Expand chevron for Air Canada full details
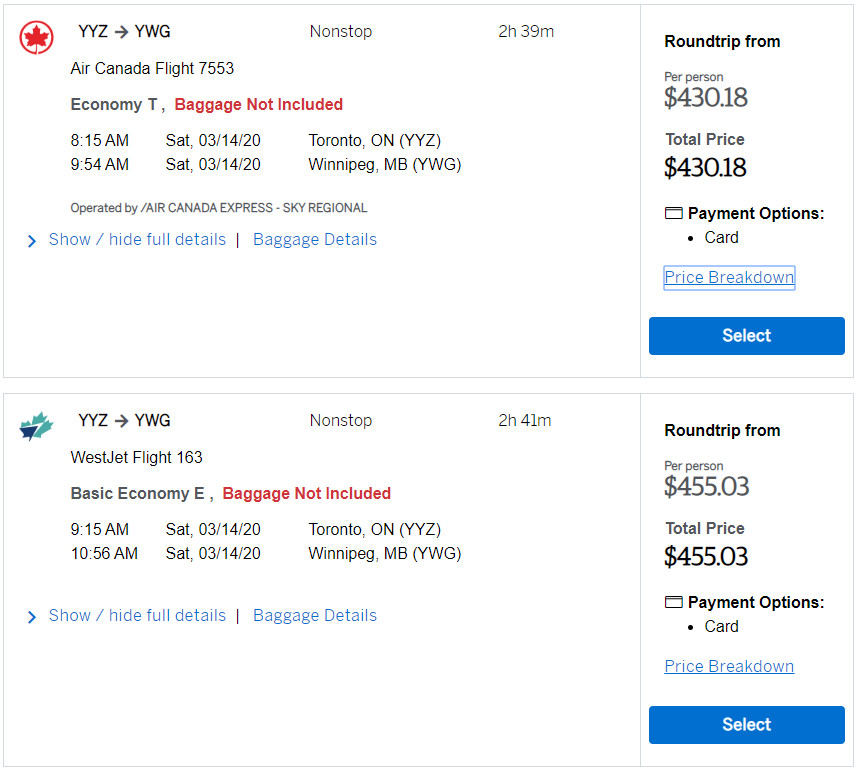 point(32,240)
